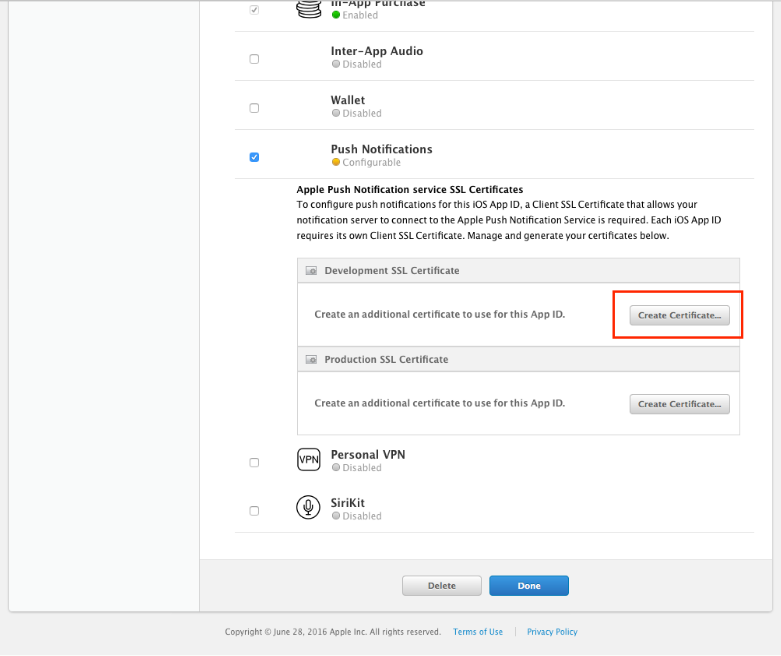Uncheck the Push Notifications checkbox
The height and width of the screenshot is (656, 781).
point(254,157)
